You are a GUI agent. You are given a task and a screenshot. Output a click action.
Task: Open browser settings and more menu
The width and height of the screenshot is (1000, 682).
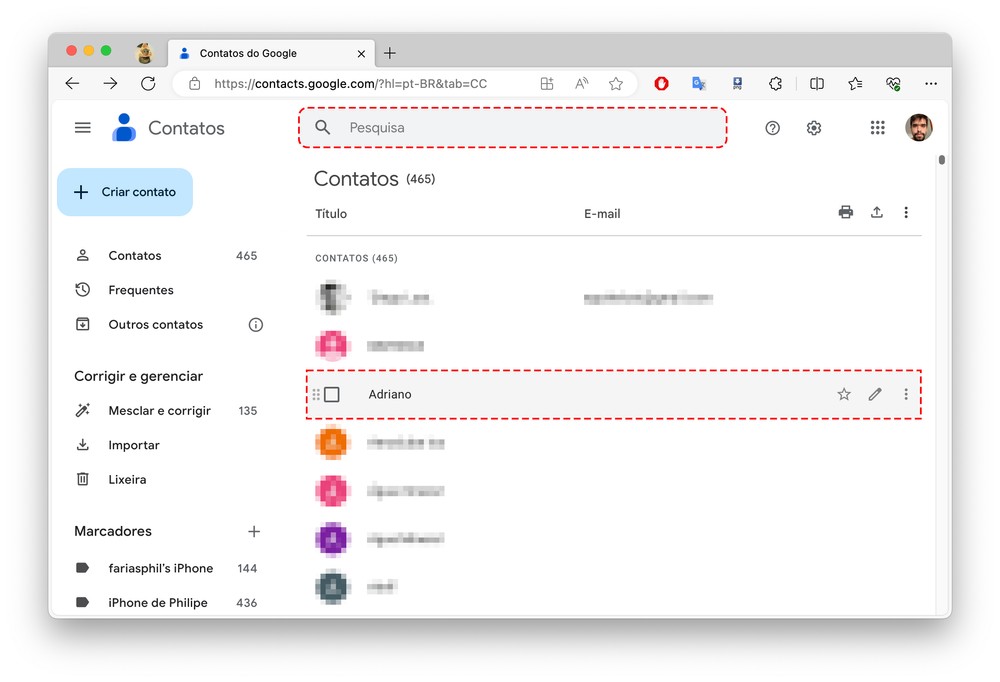(x=931, y=84)
